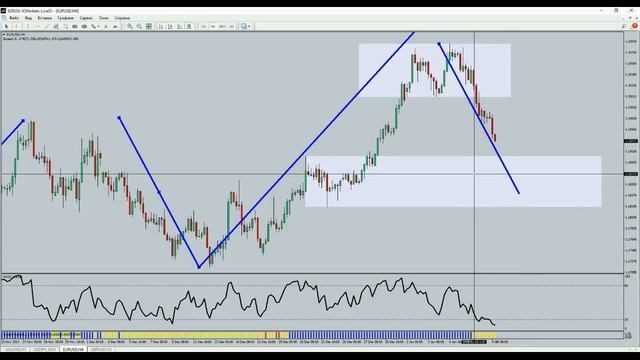640x360 pixels.
Task: Toggle the green highlighted chart toolbar button
Action: [189, 27]
